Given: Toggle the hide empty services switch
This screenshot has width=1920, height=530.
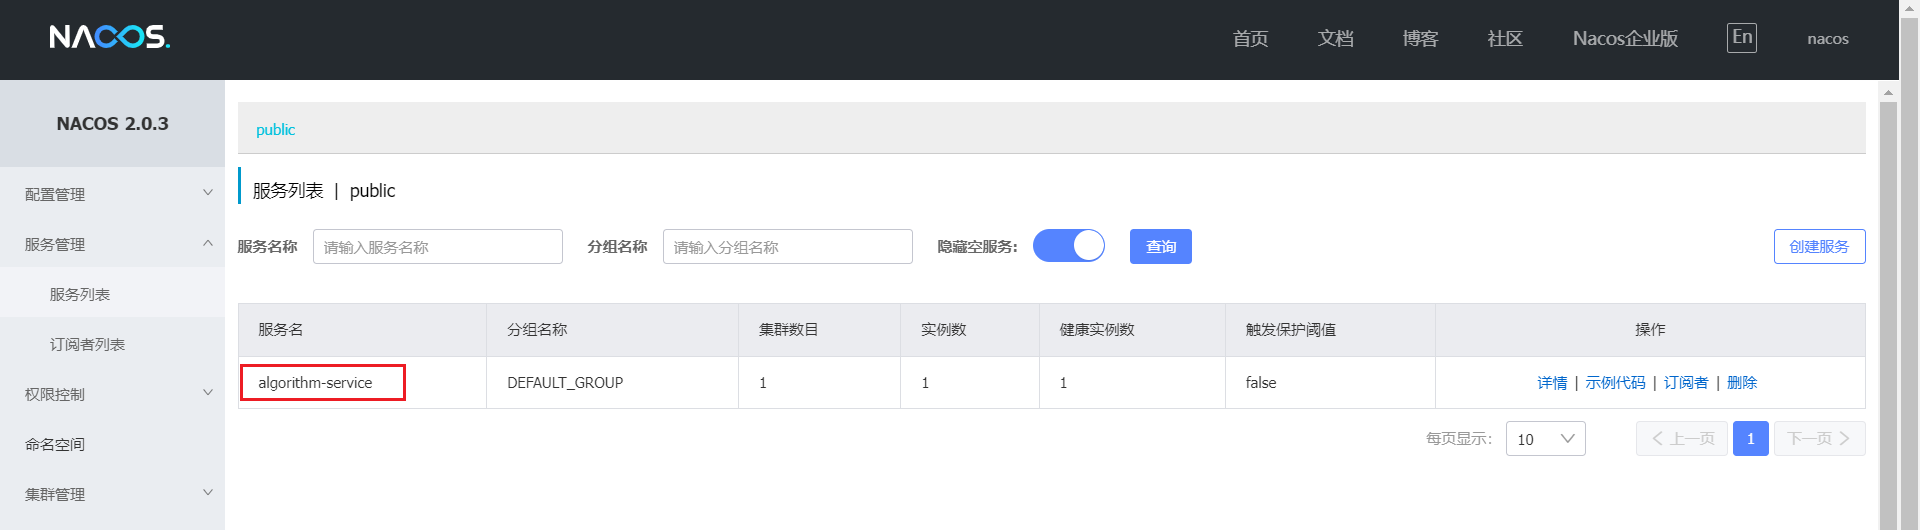Looking at the screenshot, I should point(1068,246).
